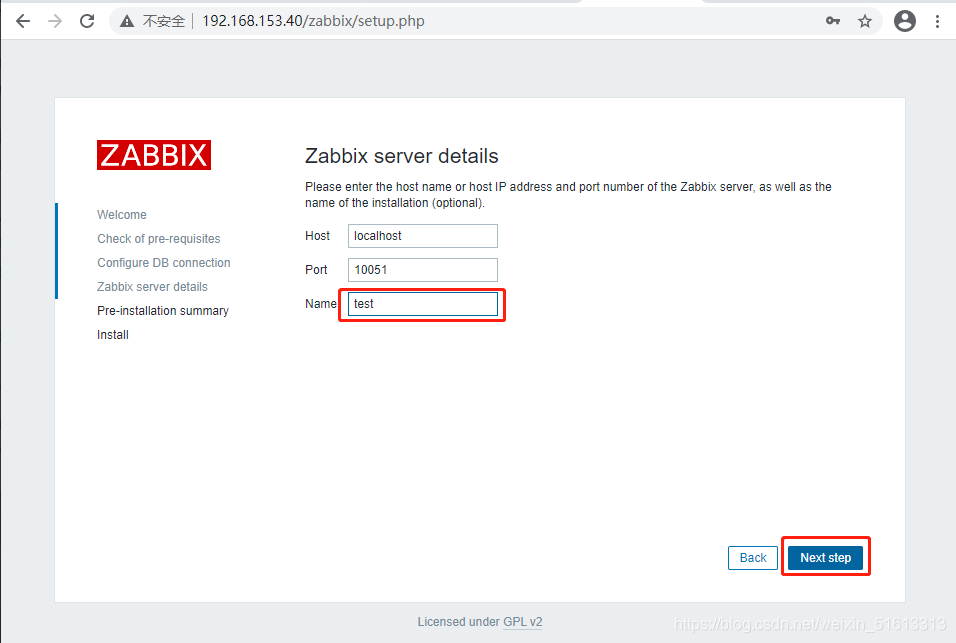The height and width of the screenshot is (643, 956).
Task: Open the GPL v2 license link
Action: pos(523,622)
